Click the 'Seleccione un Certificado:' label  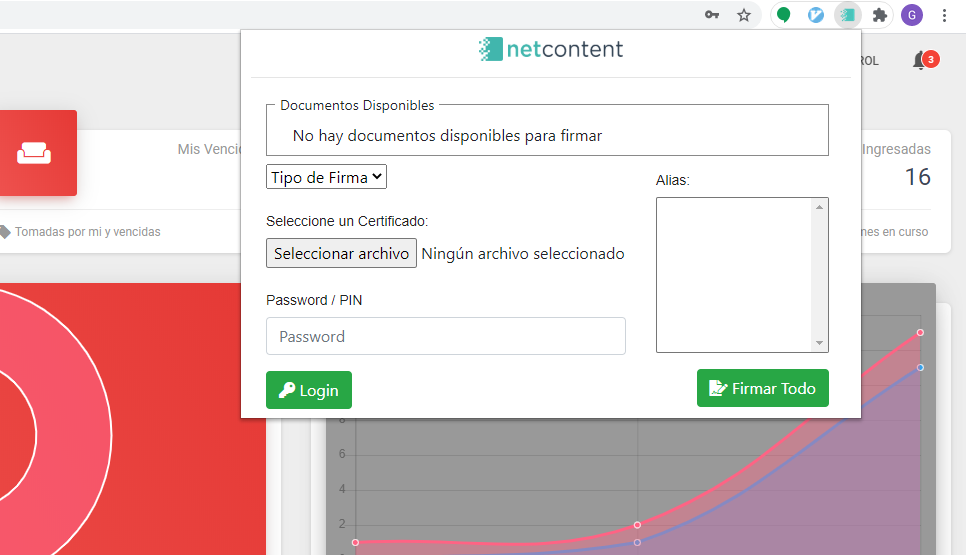pyautogui.click(x=347, y=221)
